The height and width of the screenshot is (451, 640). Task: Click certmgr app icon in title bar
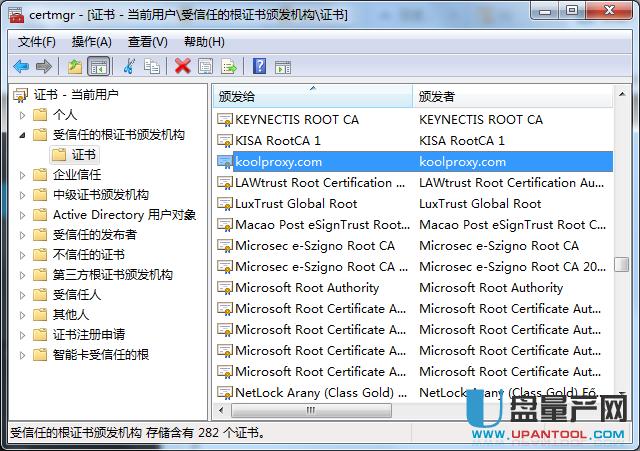(16, 15)
